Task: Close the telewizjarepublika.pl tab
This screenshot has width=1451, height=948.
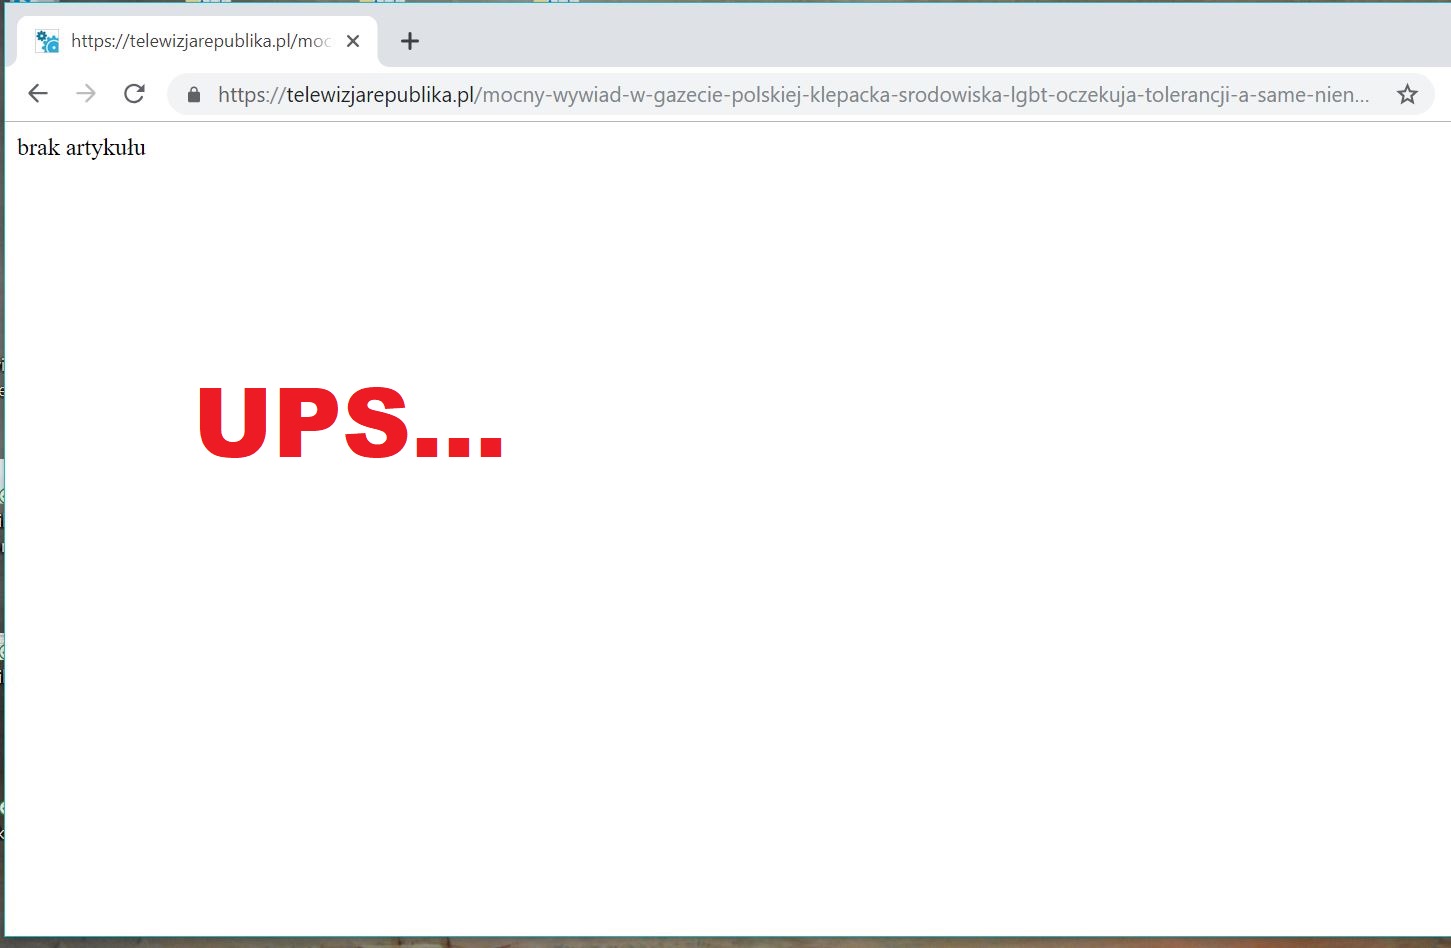Action: click(x=353, y=41)
